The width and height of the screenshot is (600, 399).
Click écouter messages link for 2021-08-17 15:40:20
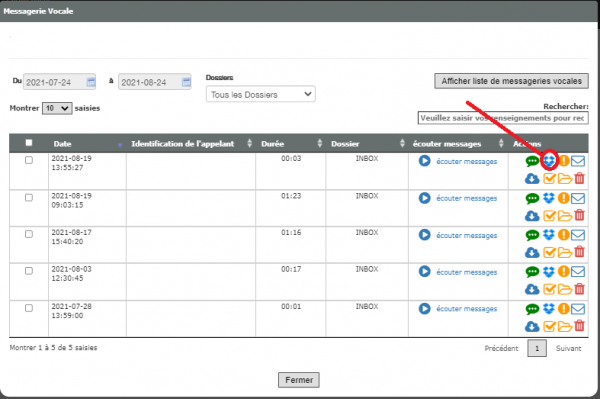coord(466,235)
